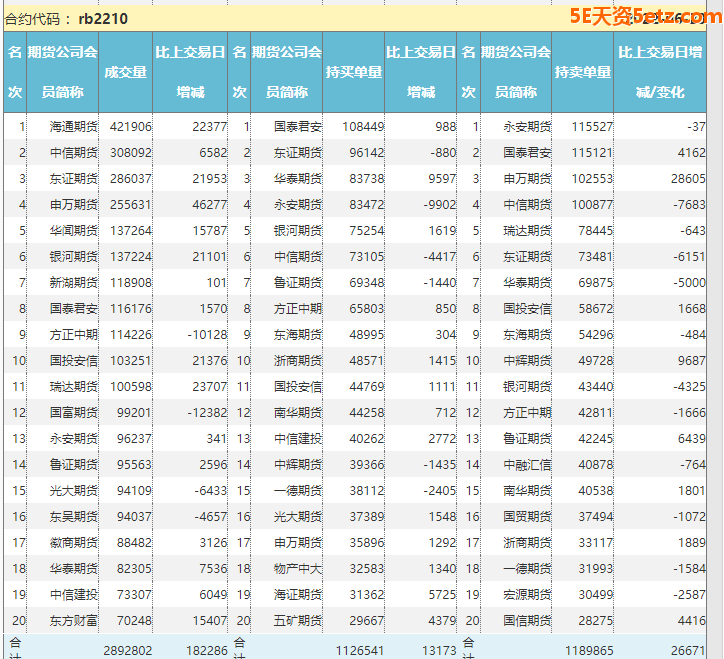This screenshot has height=659, width=724.
Task: Click change value 22377
Action: point(210,127)
